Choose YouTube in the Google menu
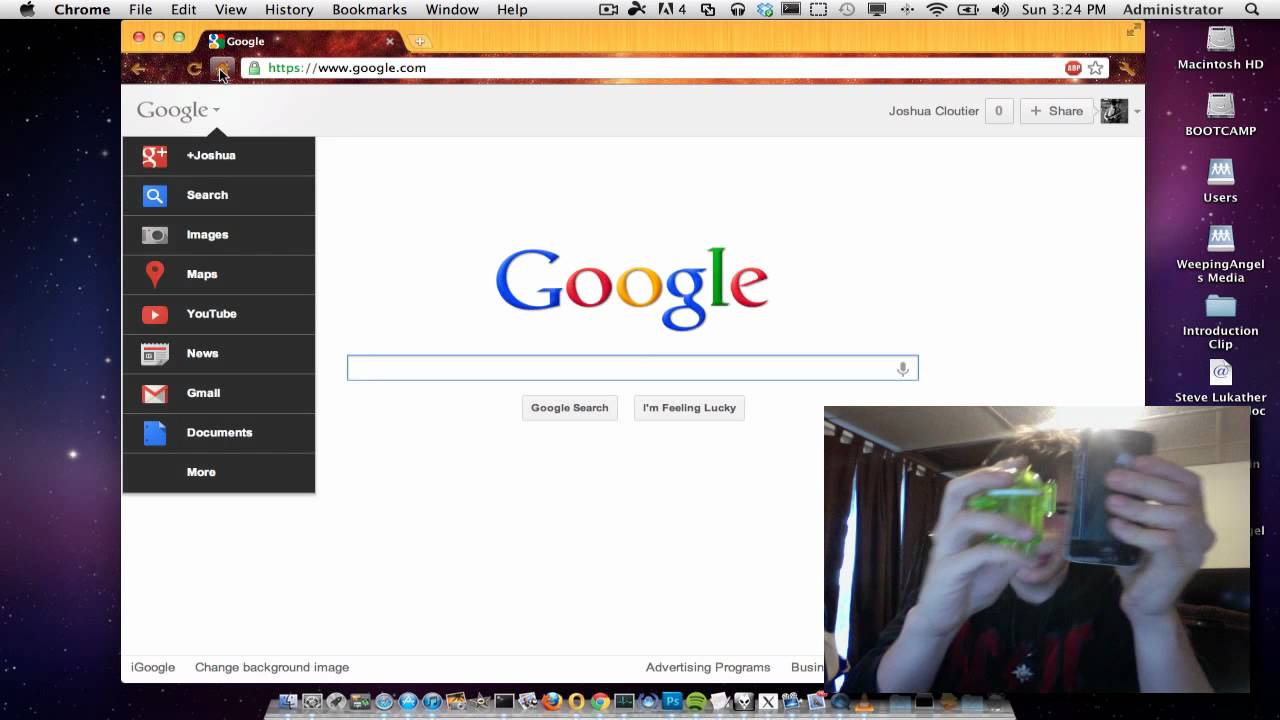Image resolution: width=1280 pixels, height=720 pixels. click(x=218, y=314)
